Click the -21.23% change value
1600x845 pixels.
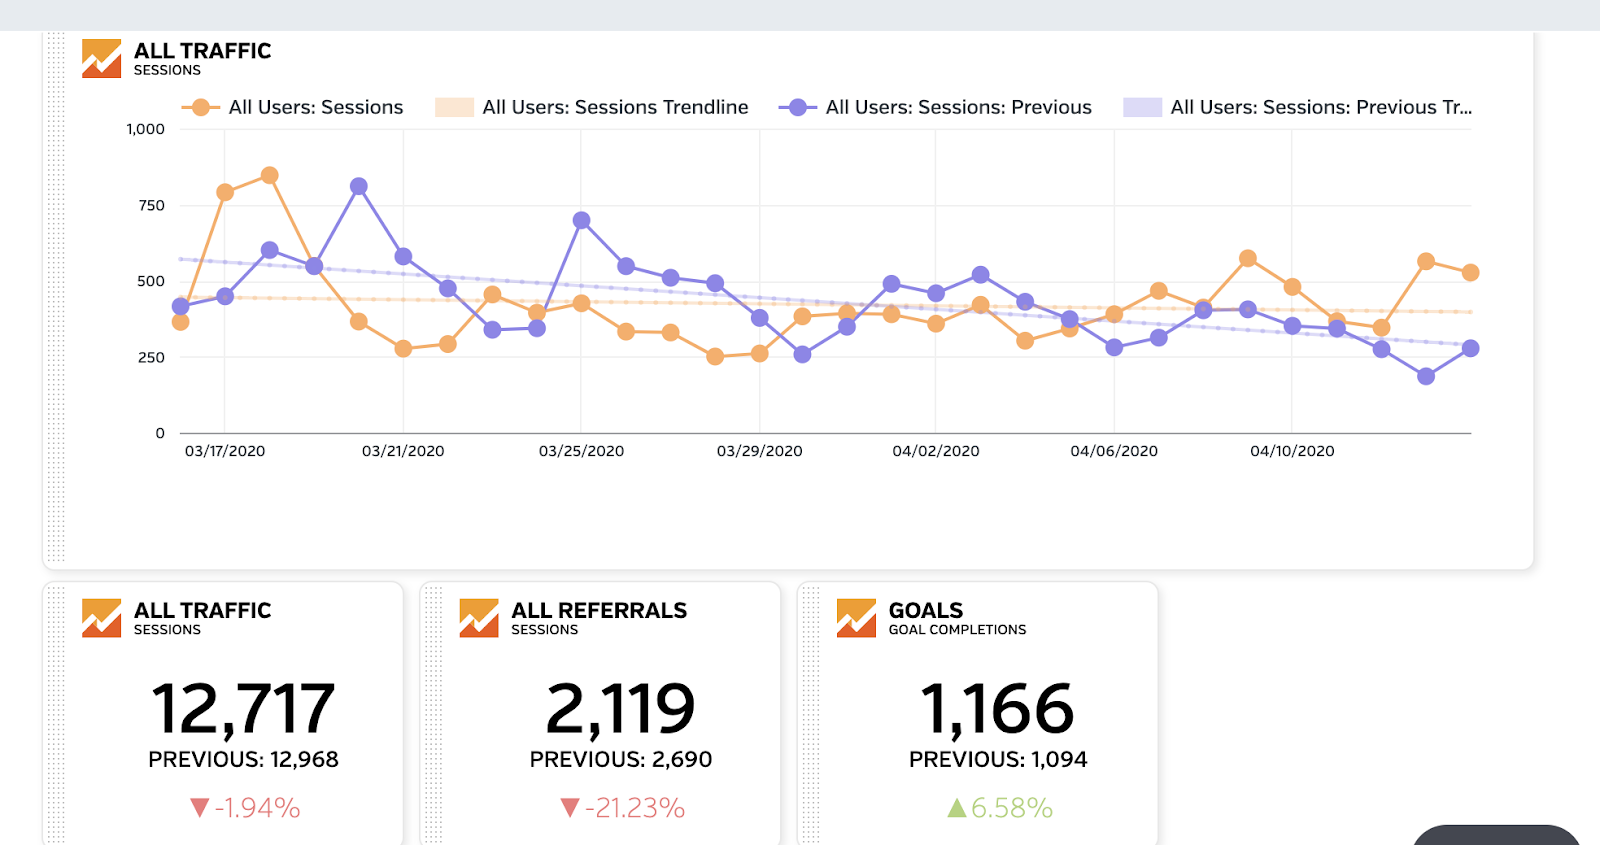[635, 808]
